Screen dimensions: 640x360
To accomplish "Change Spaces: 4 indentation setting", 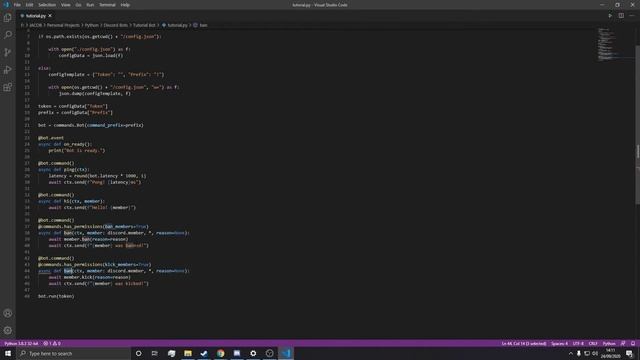I will (x=559, y=344).
